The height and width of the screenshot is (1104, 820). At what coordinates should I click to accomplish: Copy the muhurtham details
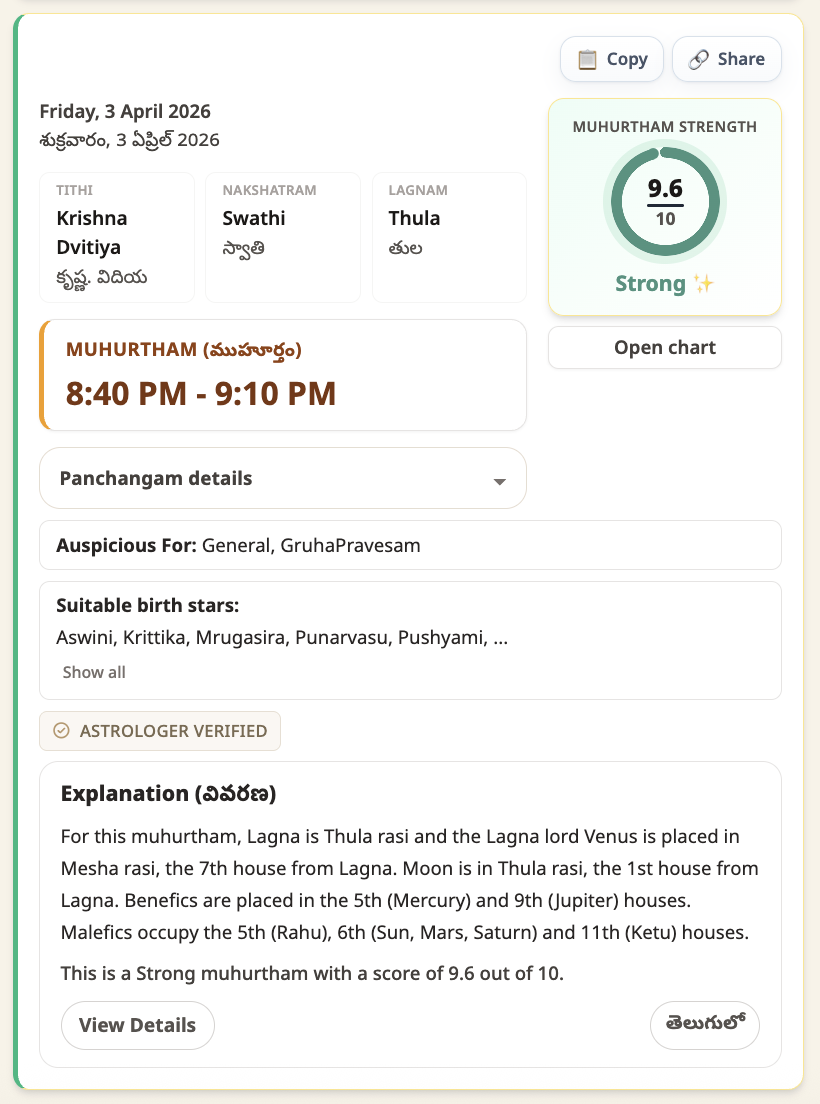click(611, 59)
